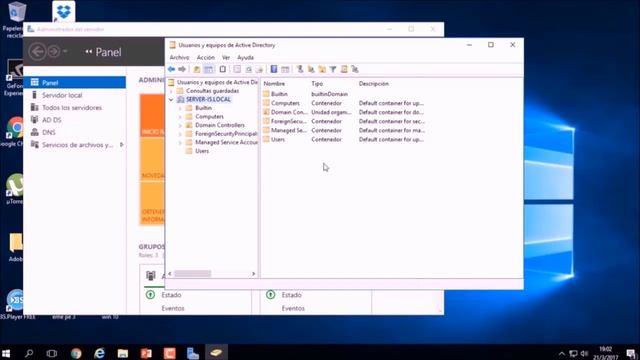Image resolution: width=640 pixels, height=360 pixels.
Task: Click the Filter funnel icon
Action: [x=333, y=69]
